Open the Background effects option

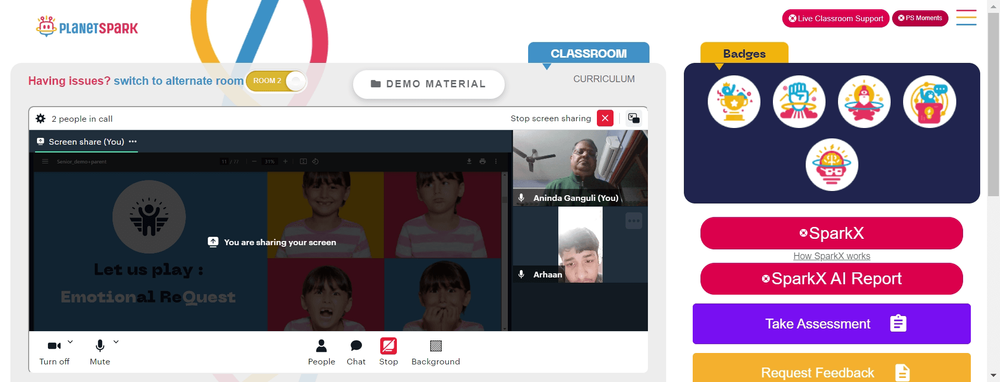tap(436, 352)
